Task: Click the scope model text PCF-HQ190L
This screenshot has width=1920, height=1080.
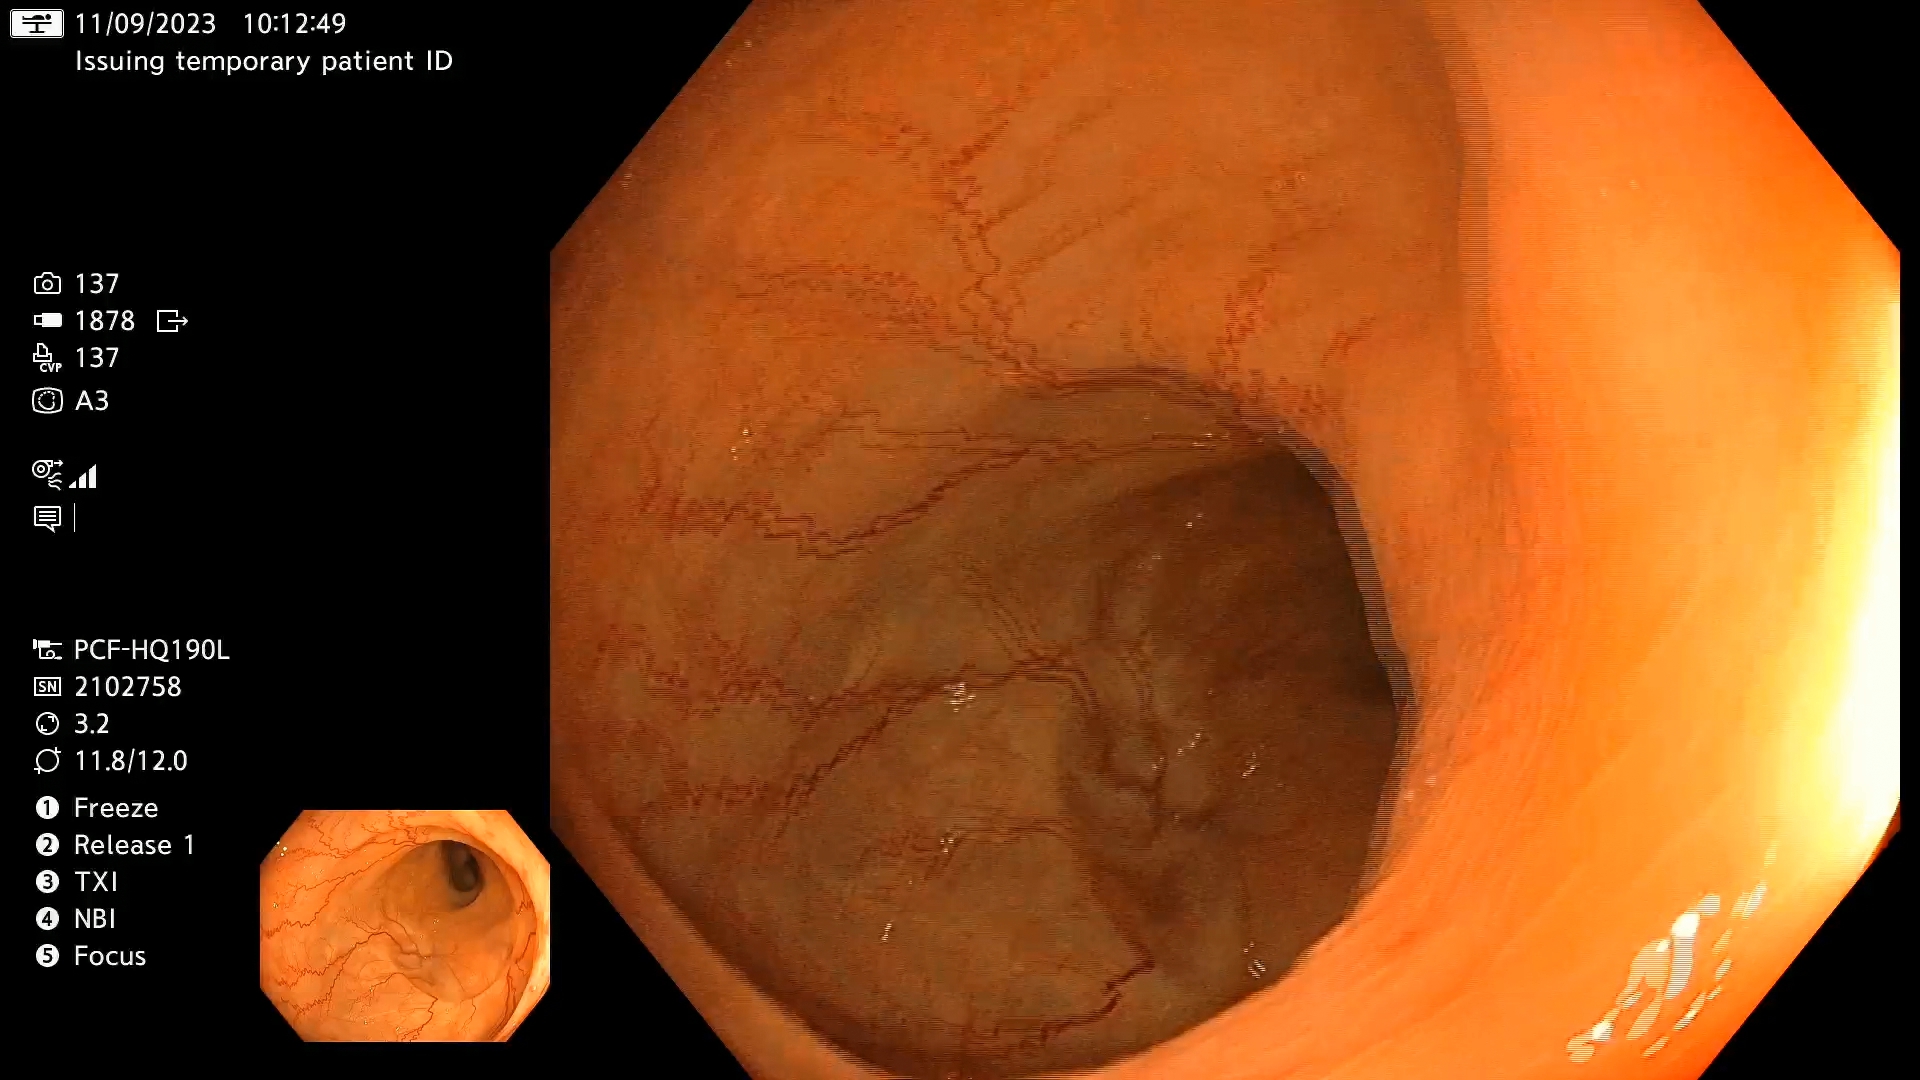Action: click(x=152, y=650)
